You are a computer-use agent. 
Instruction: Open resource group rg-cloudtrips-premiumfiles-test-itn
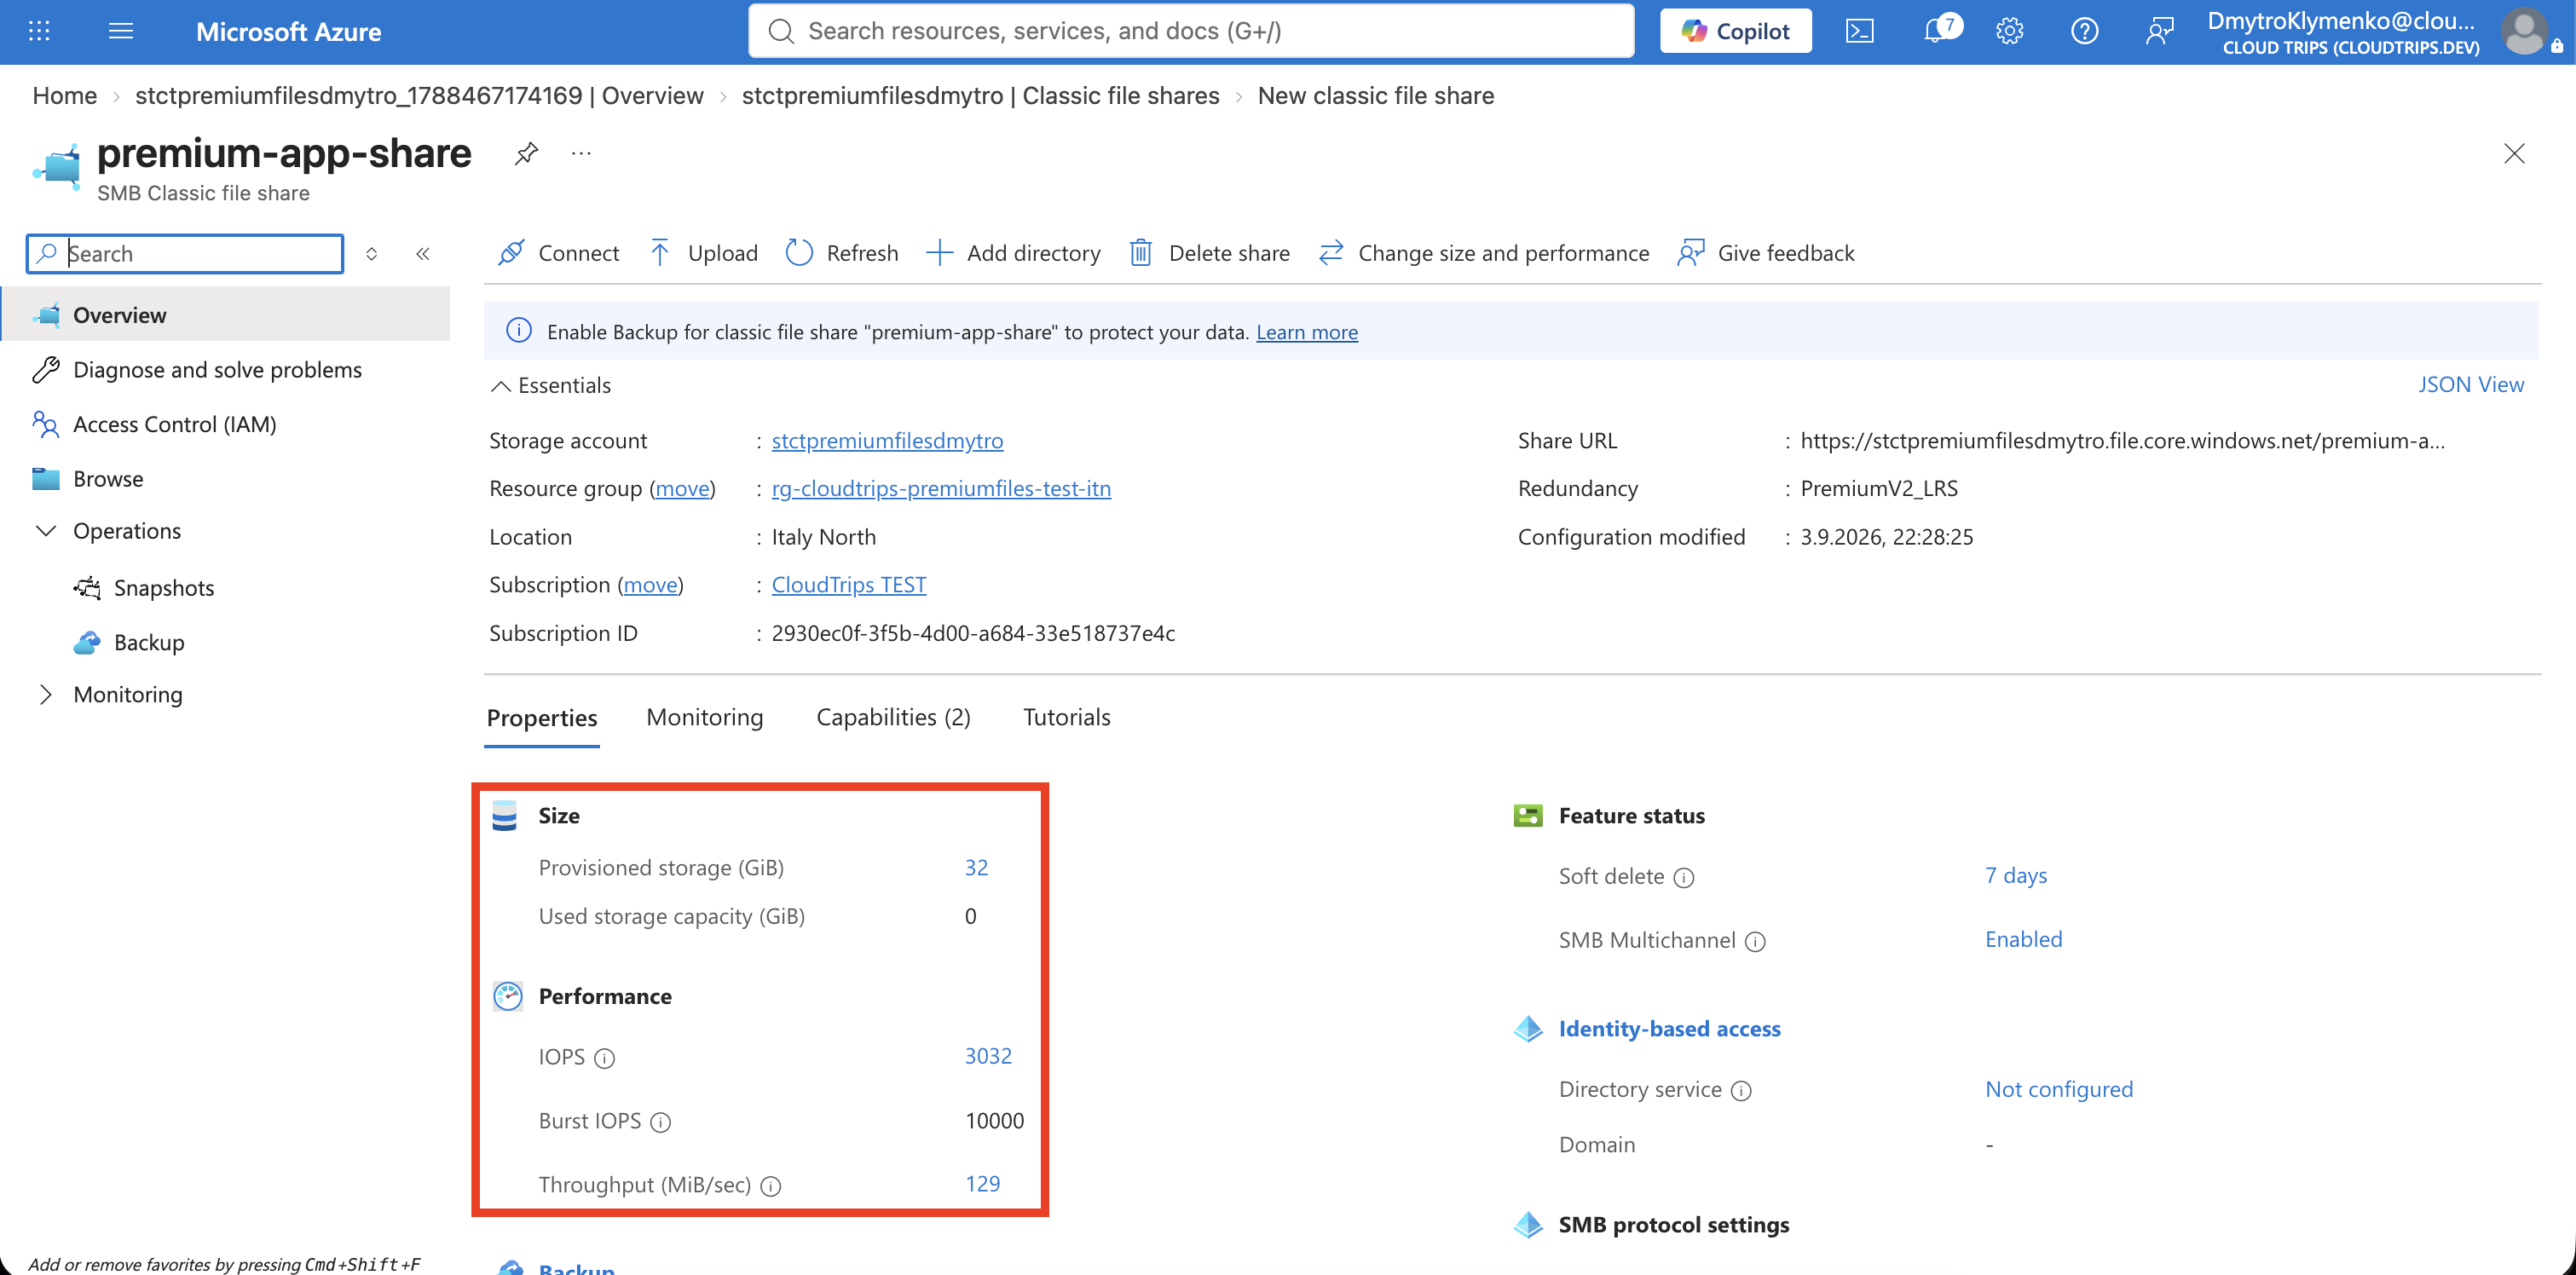941,489
